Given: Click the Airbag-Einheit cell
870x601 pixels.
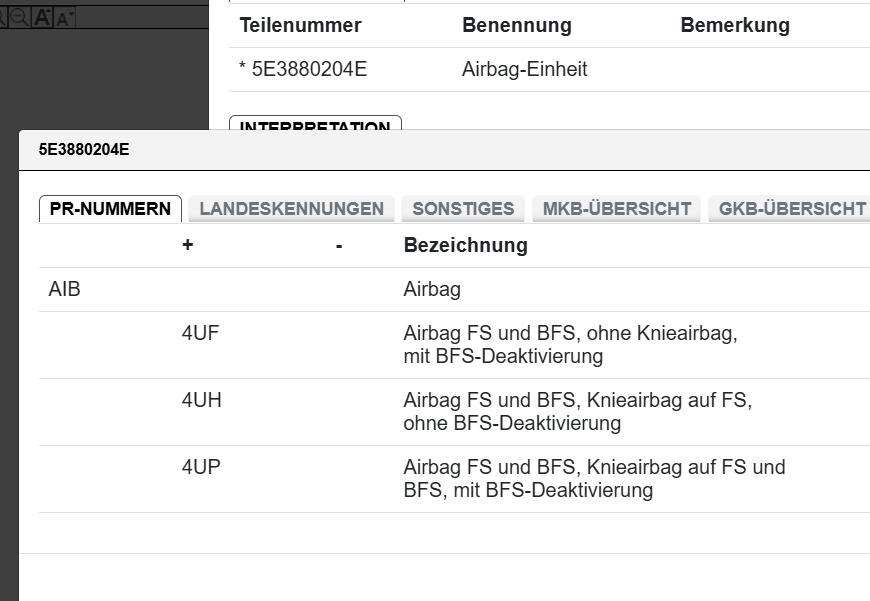Looking at the screenshot, I should coord(524,70).
